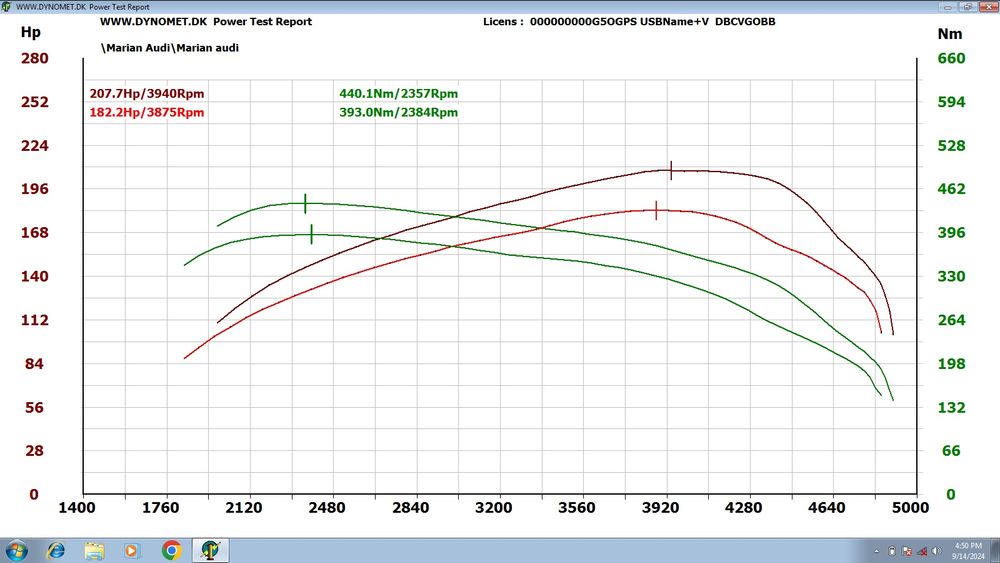Click the 198 Nm axis value
The image size is (1000, 563).
tap(951, 364)
